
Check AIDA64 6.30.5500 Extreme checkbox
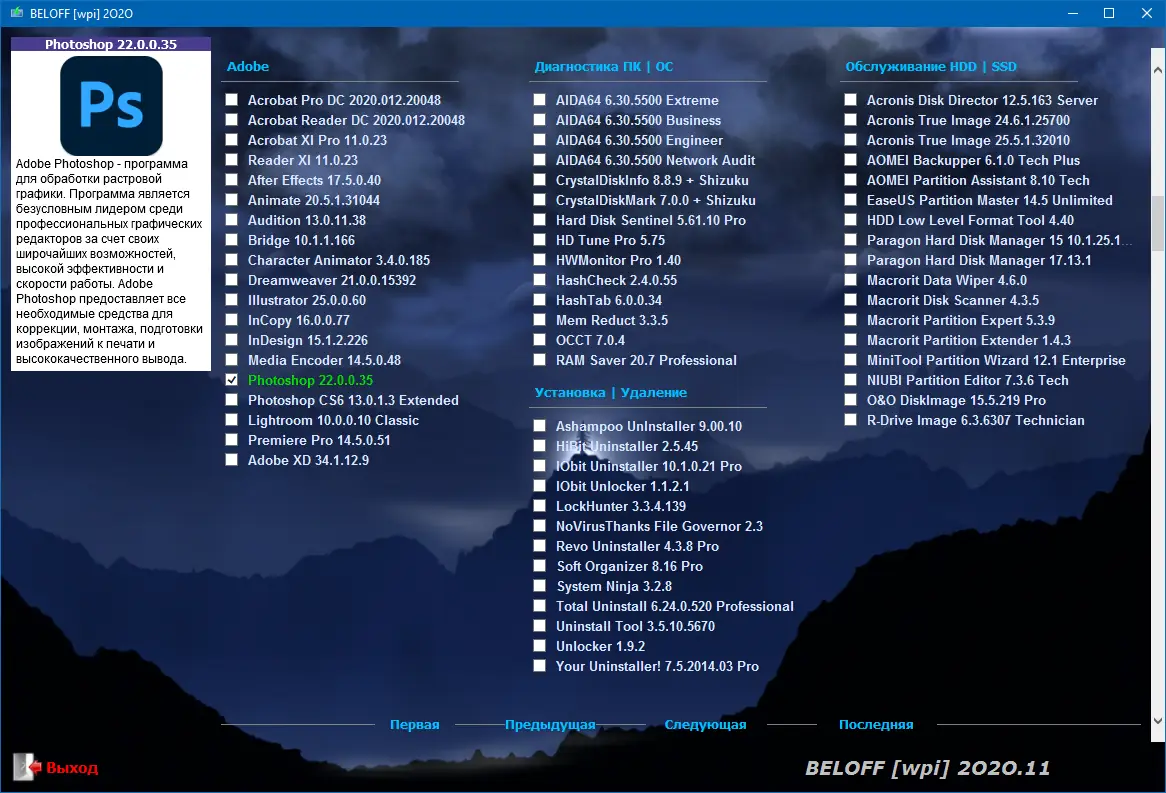[540, 100]
